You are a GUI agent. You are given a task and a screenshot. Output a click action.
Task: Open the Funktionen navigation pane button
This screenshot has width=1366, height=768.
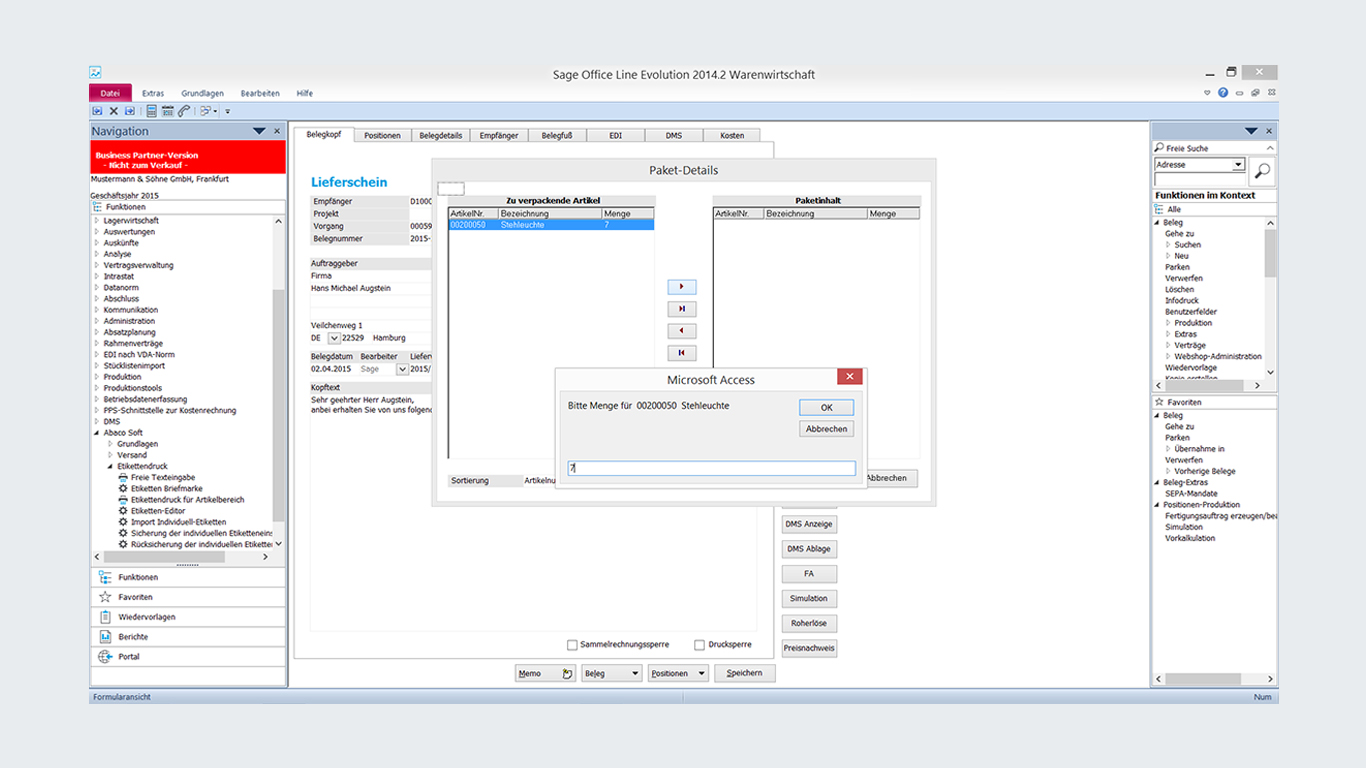(x=187, y=577)
